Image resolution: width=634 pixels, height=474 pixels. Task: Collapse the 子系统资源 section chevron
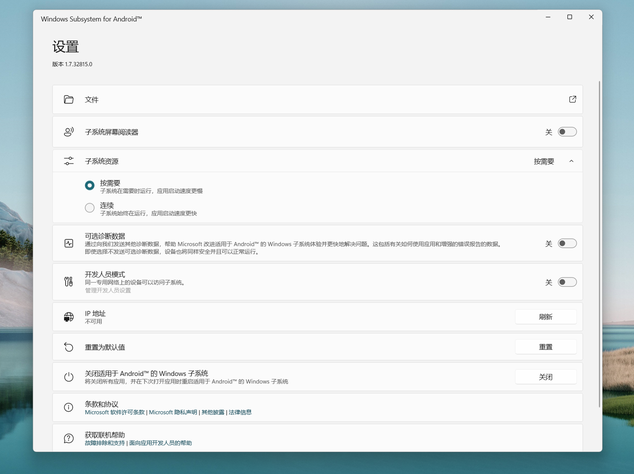pos(571,161)
